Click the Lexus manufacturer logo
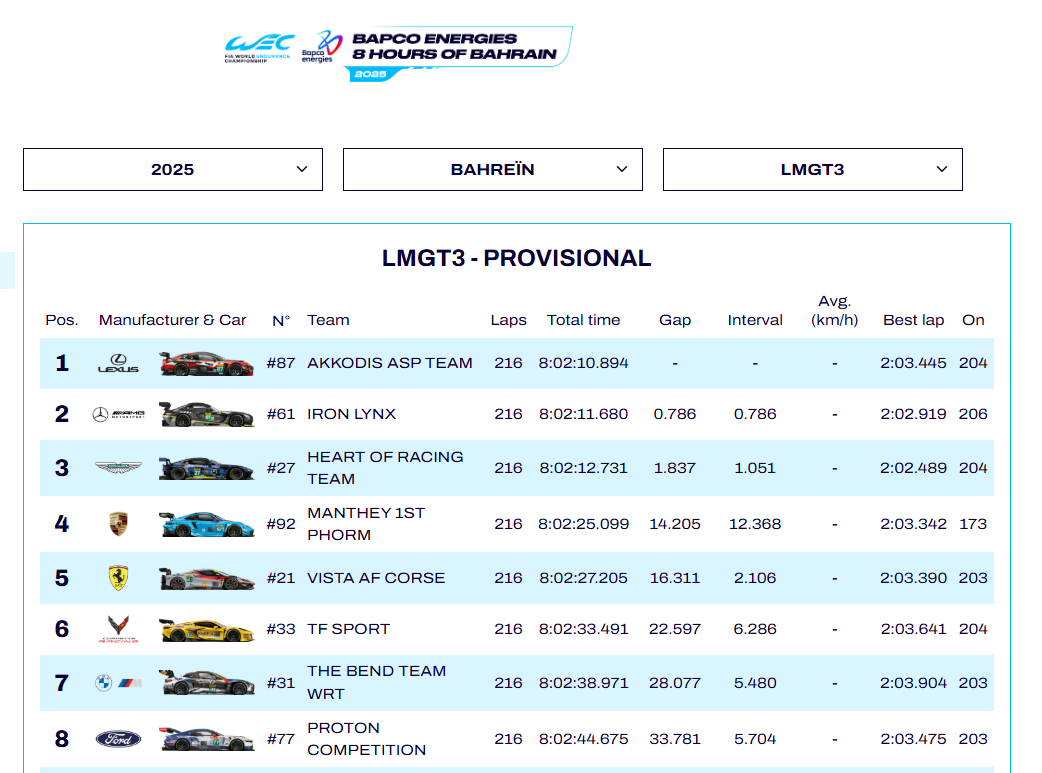Screen dimensions: 1042x773 (x=118, y=364)
